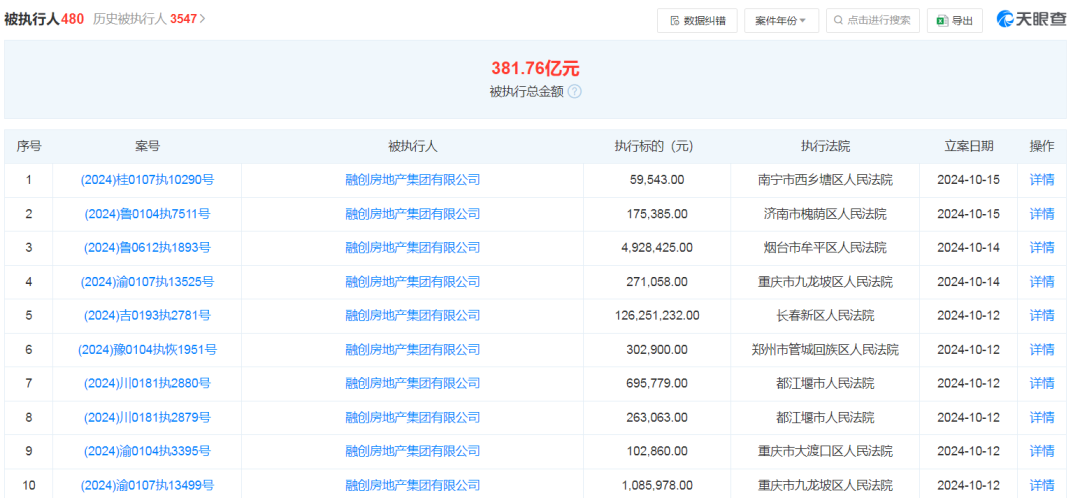
Task: Click 融创房地产集团有限公司 in row 3
Action: click(x=413, y=248)
